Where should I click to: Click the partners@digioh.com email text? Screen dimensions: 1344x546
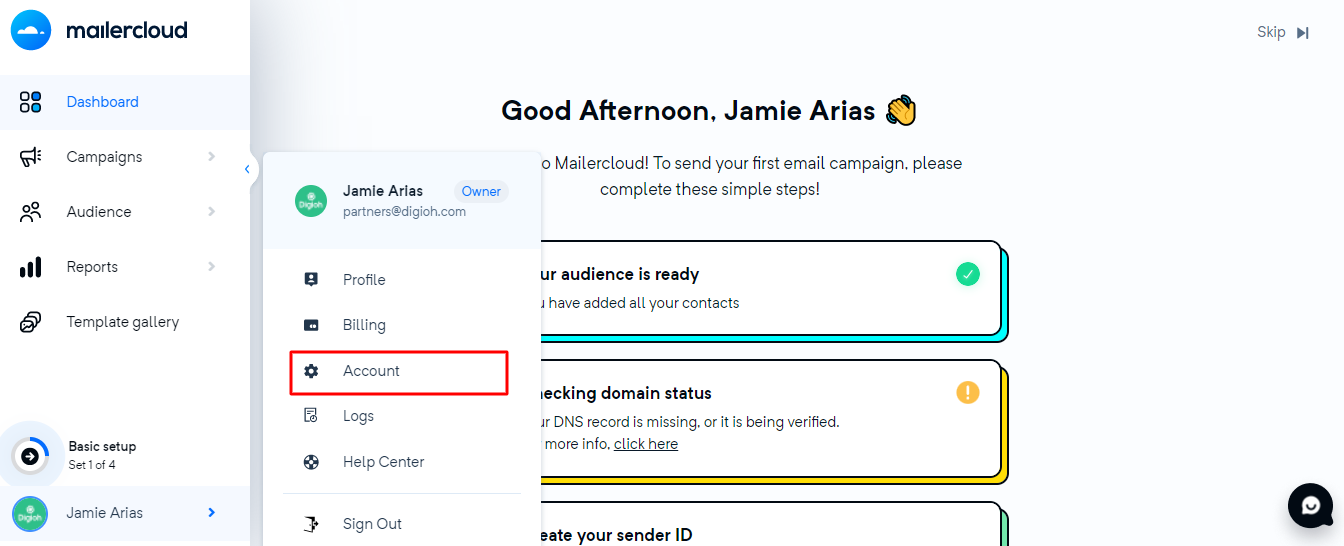[x=404, y=211]
